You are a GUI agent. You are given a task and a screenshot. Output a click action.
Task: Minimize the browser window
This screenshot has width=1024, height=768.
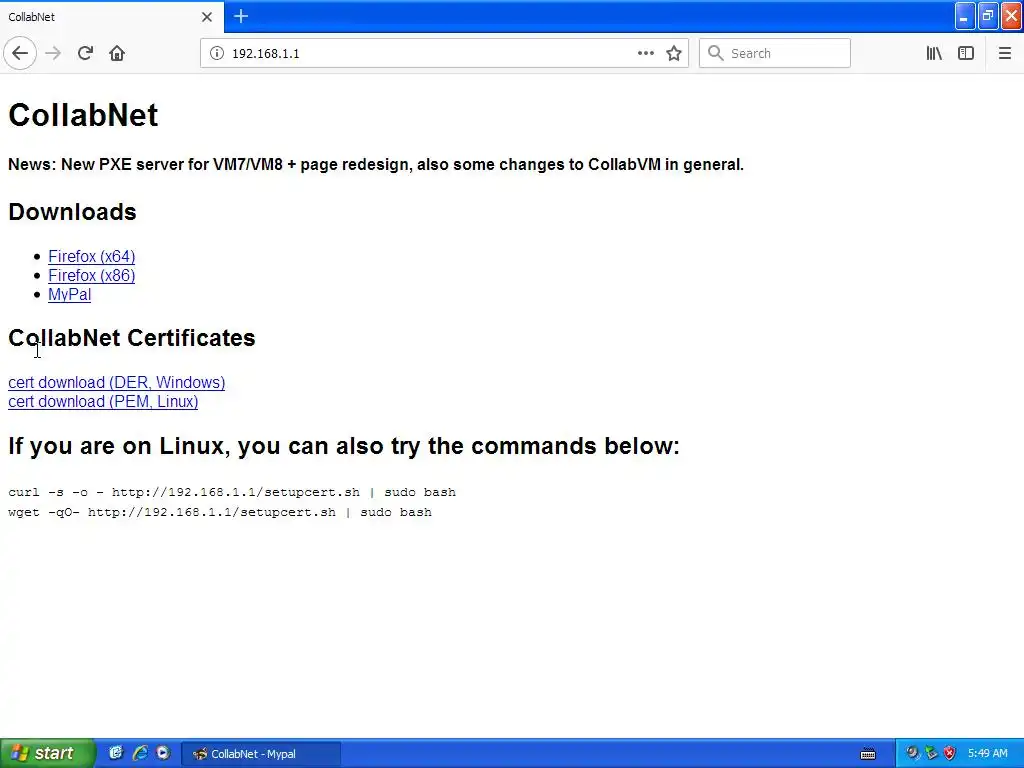pyautogui.click(x=964, y=16)
